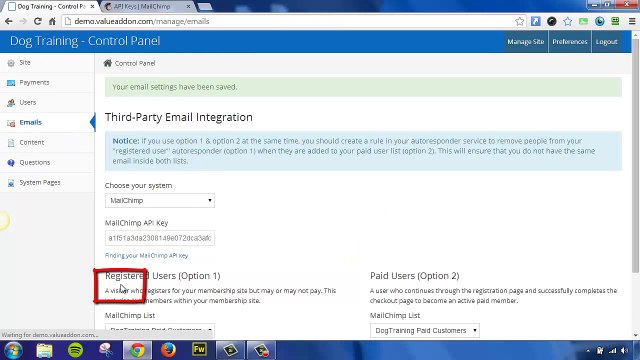Open Emails section in sidebar
Viewport: 640px width, 360px height.
click(47, 123)
